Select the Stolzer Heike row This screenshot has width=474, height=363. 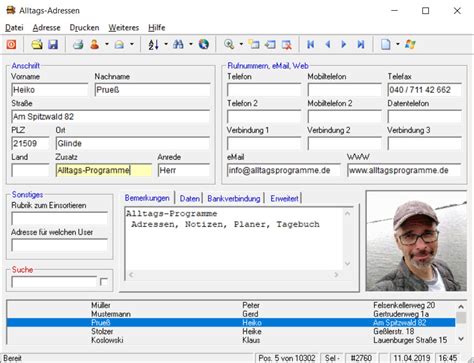(231, 331)
